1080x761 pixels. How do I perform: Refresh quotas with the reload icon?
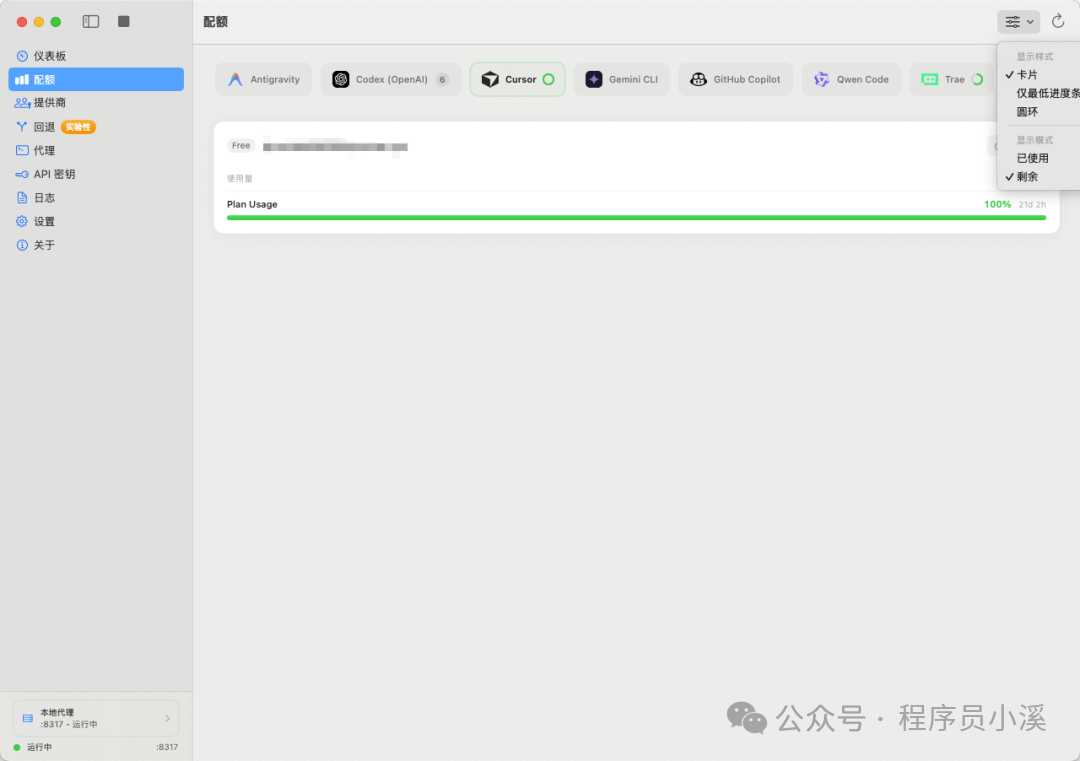1058,21
